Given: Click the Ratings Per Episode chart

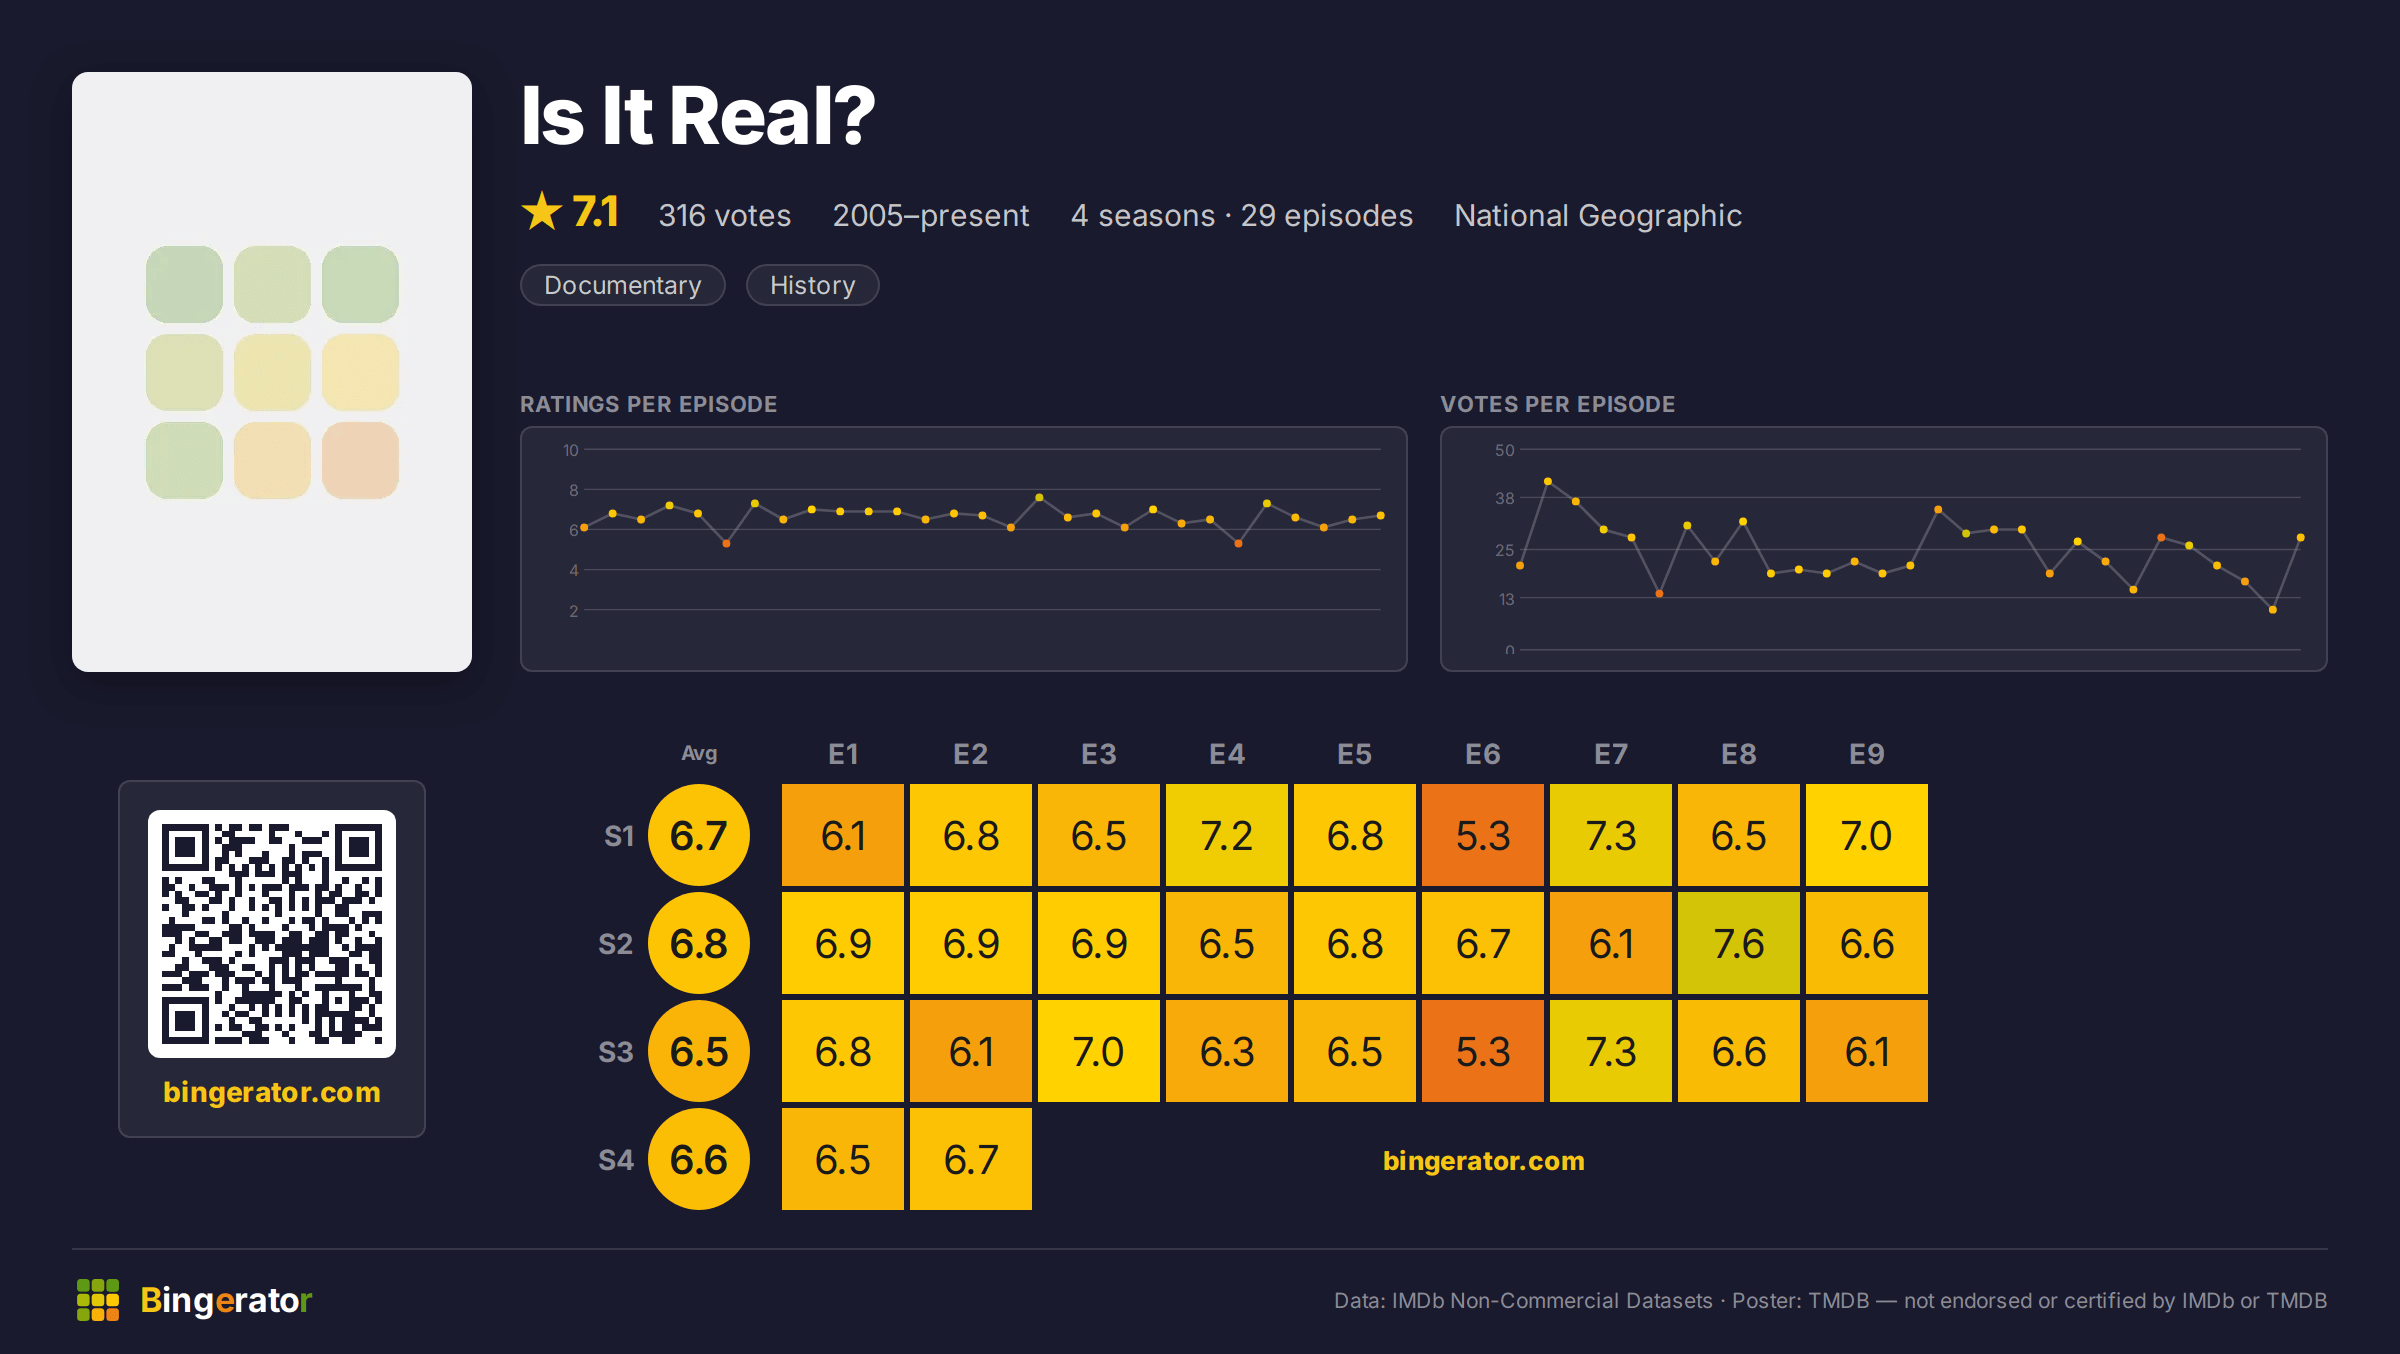Looking at the screenshot, I should click(964, 549).
